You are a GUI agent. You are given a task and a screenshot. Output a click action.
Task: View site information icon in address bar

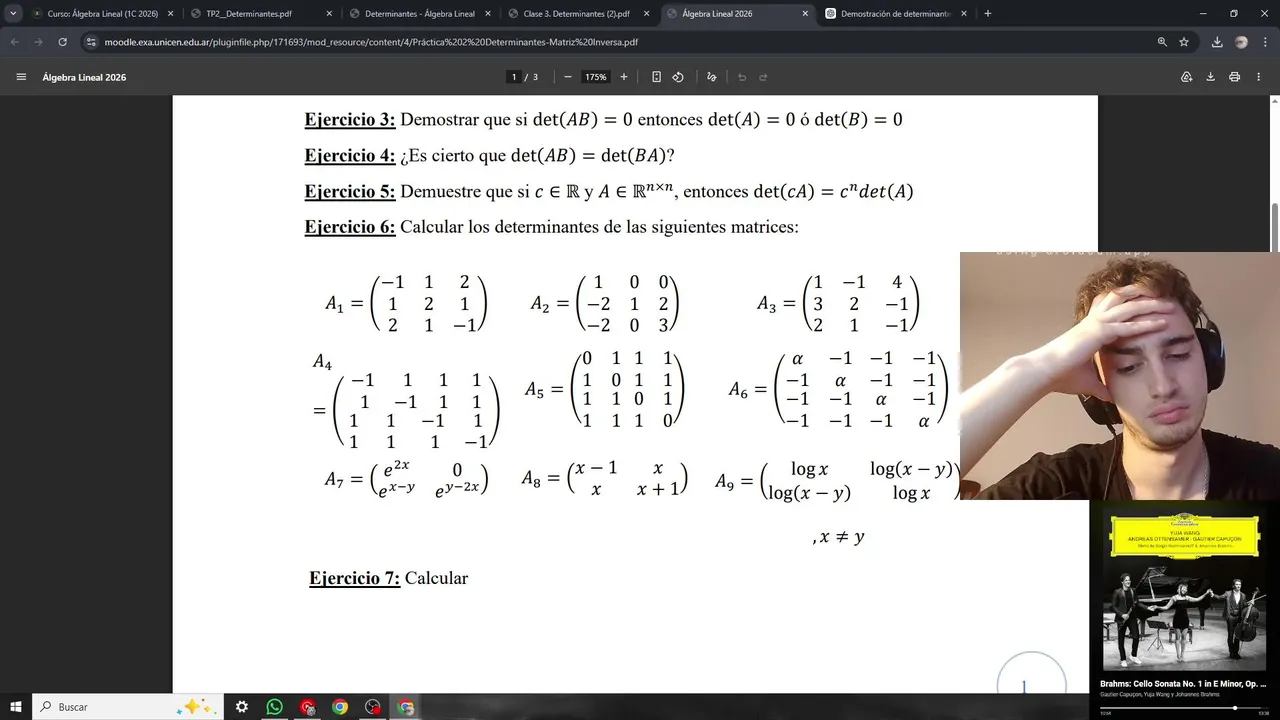(x=91, y=42)
